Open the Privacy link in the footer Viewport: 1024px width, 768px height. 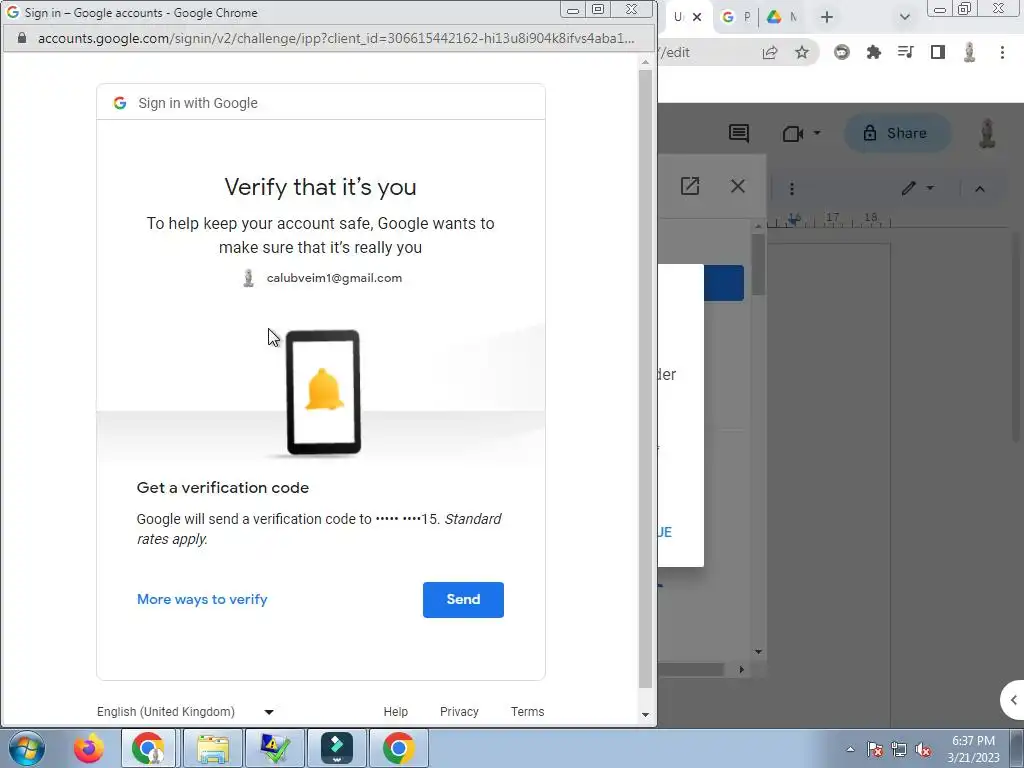[459, 711]
